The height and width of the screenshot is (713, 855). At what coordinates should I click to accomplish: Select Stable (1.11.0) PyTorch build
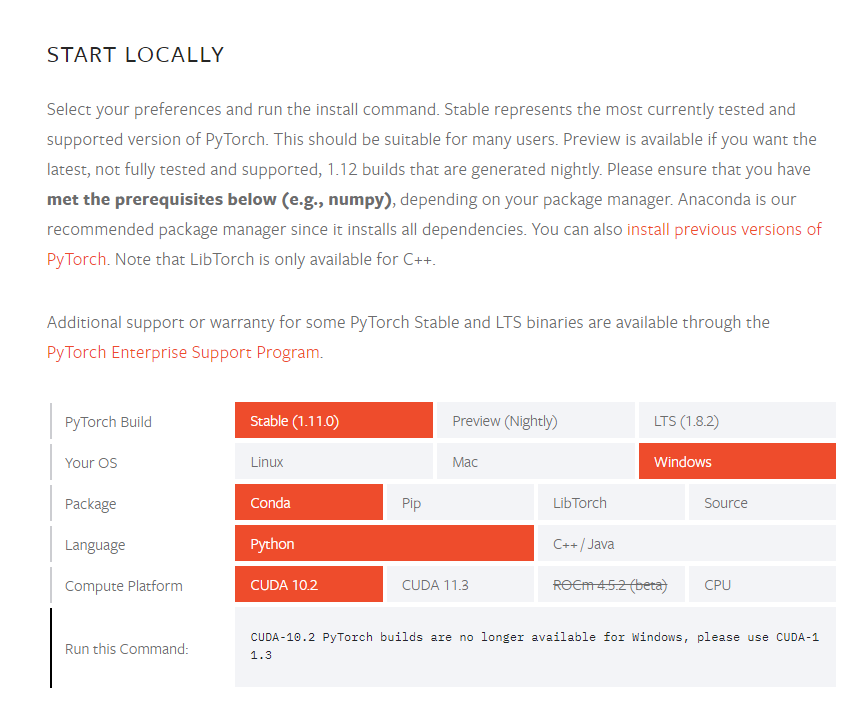coord(334,420)
